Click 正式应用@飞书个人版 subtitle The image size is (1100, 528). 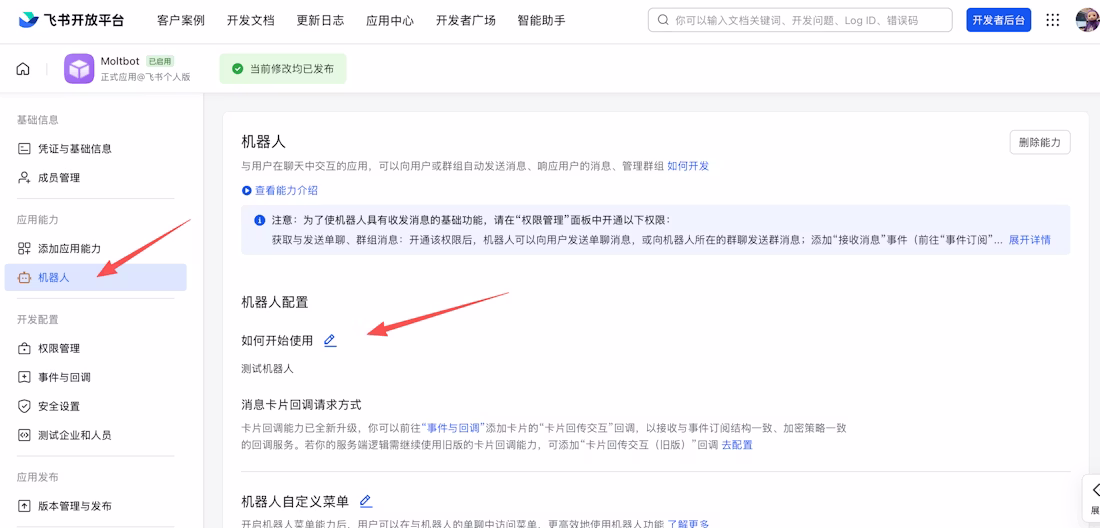point(145,77)
